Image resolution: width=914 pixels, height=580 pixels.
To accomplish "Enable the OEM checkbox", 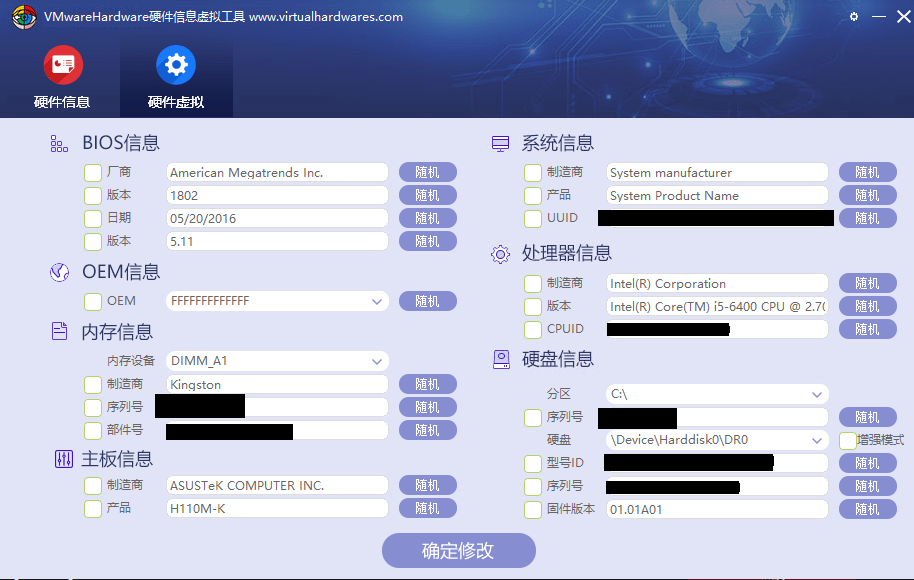I will [93, 302].
